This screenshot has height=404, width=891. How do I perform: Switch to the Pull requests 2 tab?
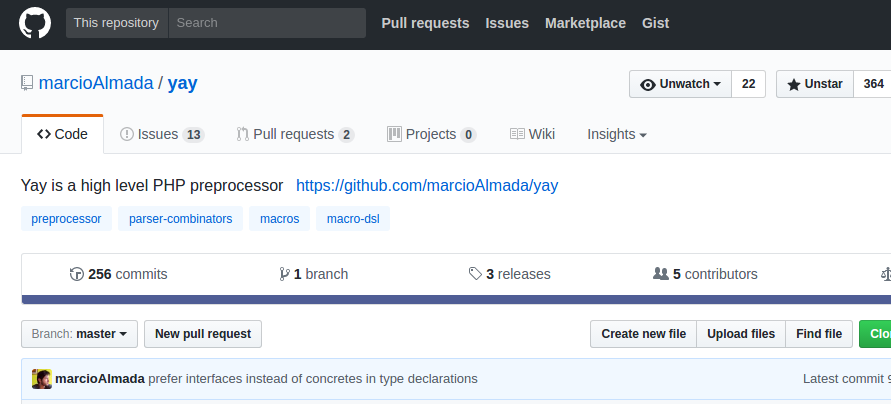(x=295, y=135)
